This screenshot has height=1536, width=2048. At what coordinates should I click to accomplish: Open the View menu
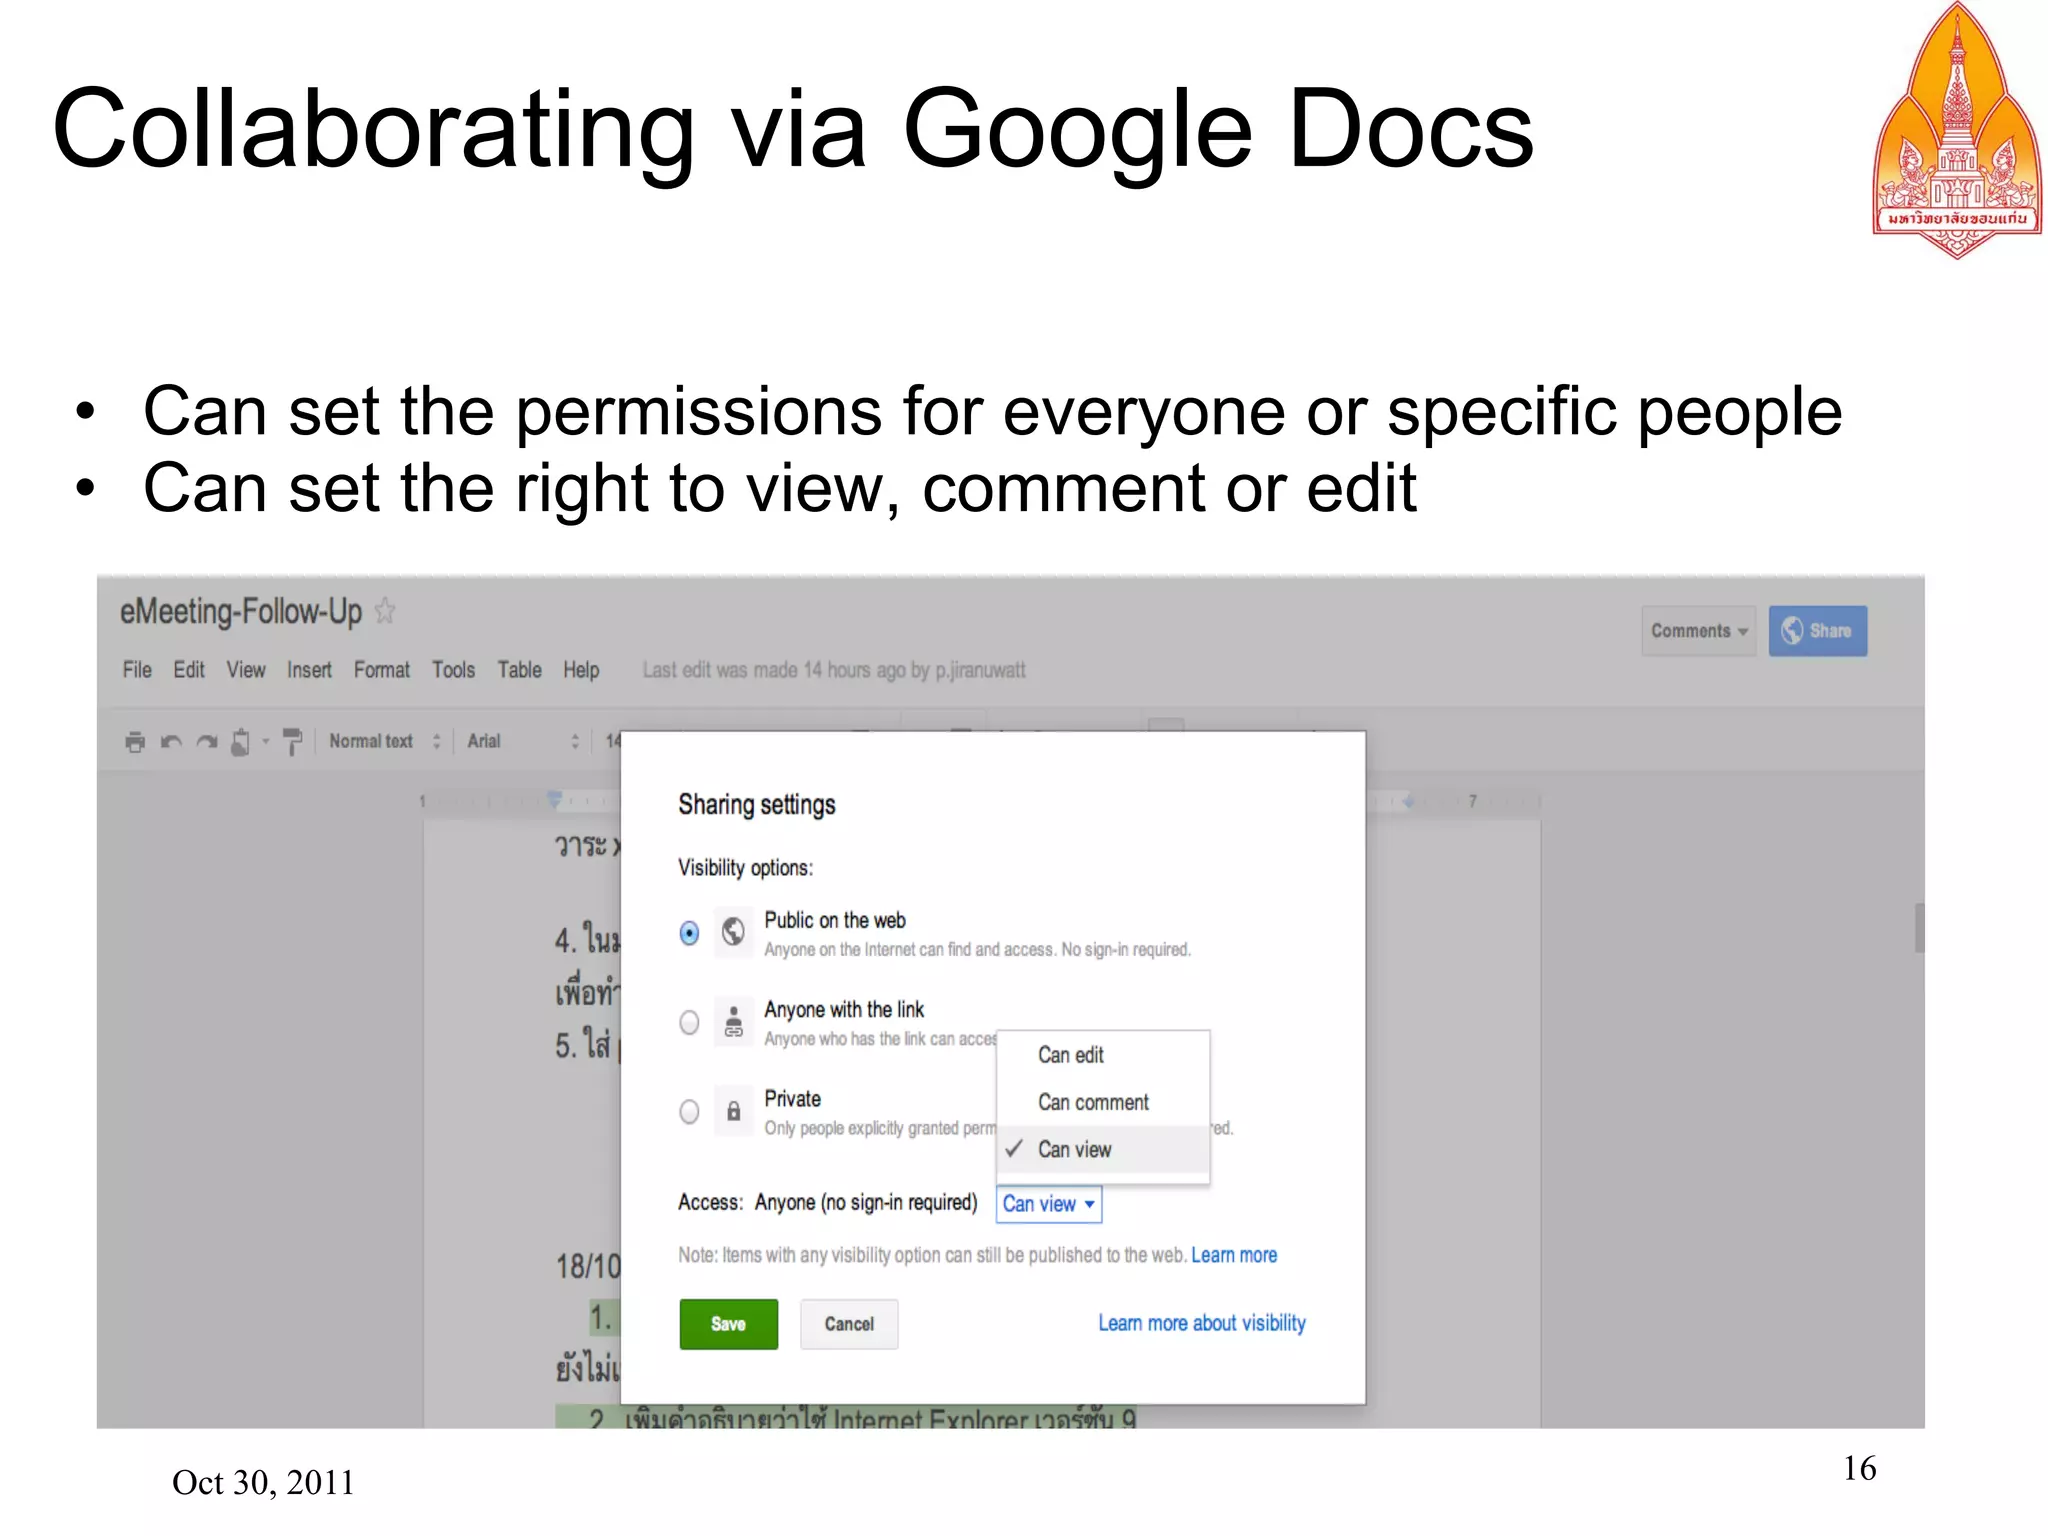coord(246,670)
